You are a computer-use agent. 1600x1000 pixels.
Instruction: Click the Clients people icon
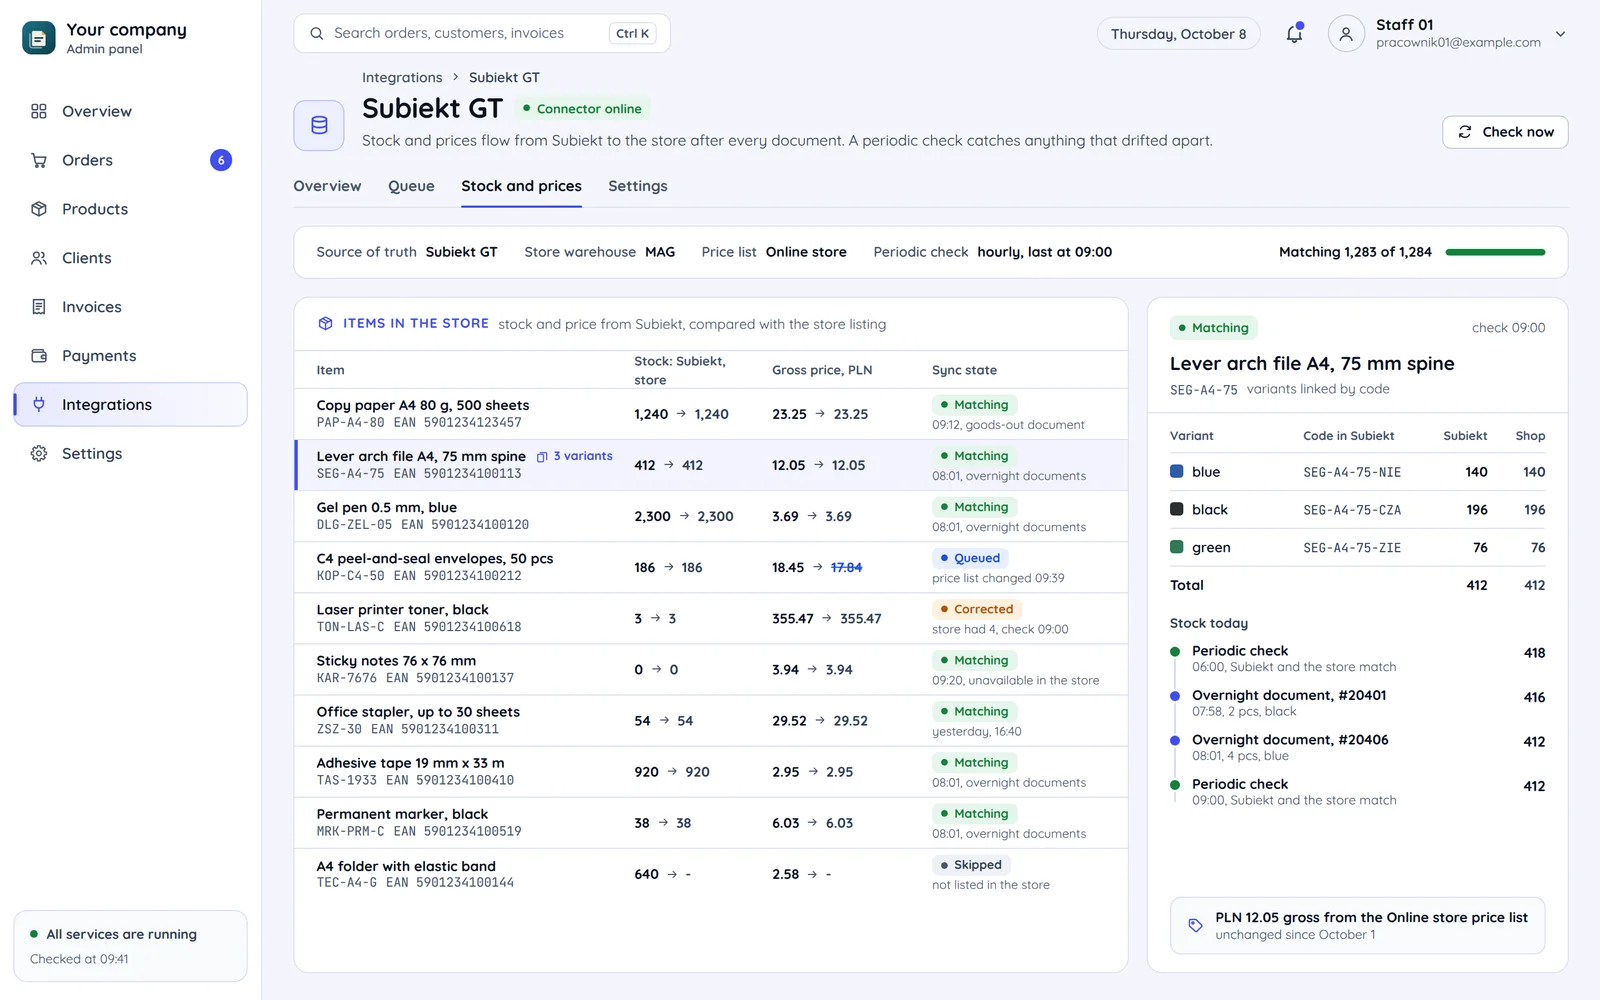[39, 258]
